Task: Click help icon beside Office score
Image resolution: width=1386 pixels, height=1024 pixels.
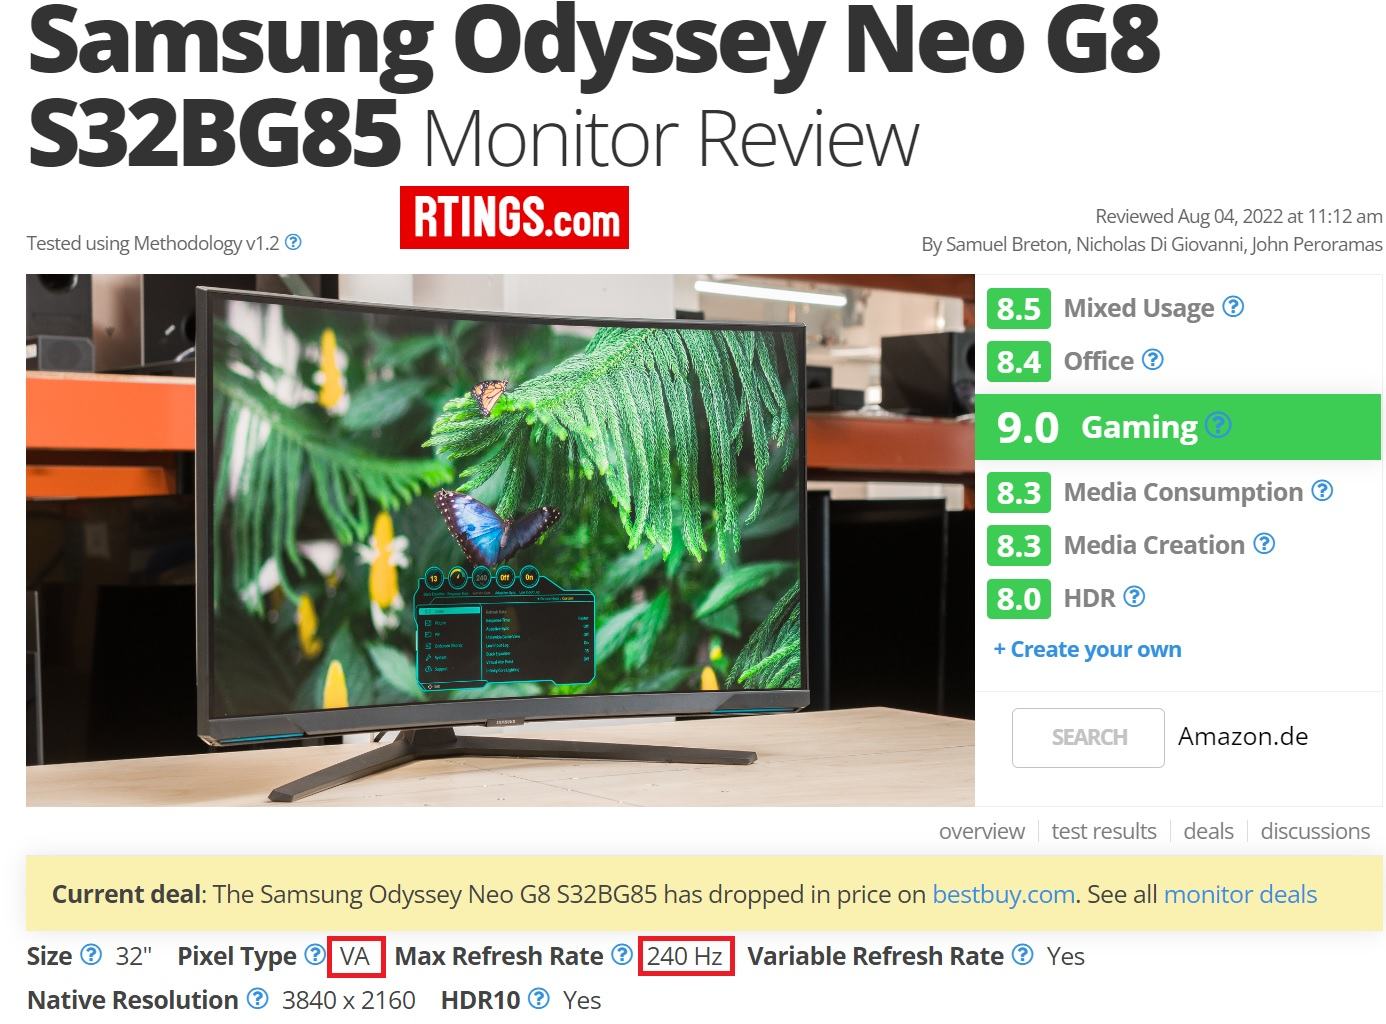Action: pos(1153,360)
